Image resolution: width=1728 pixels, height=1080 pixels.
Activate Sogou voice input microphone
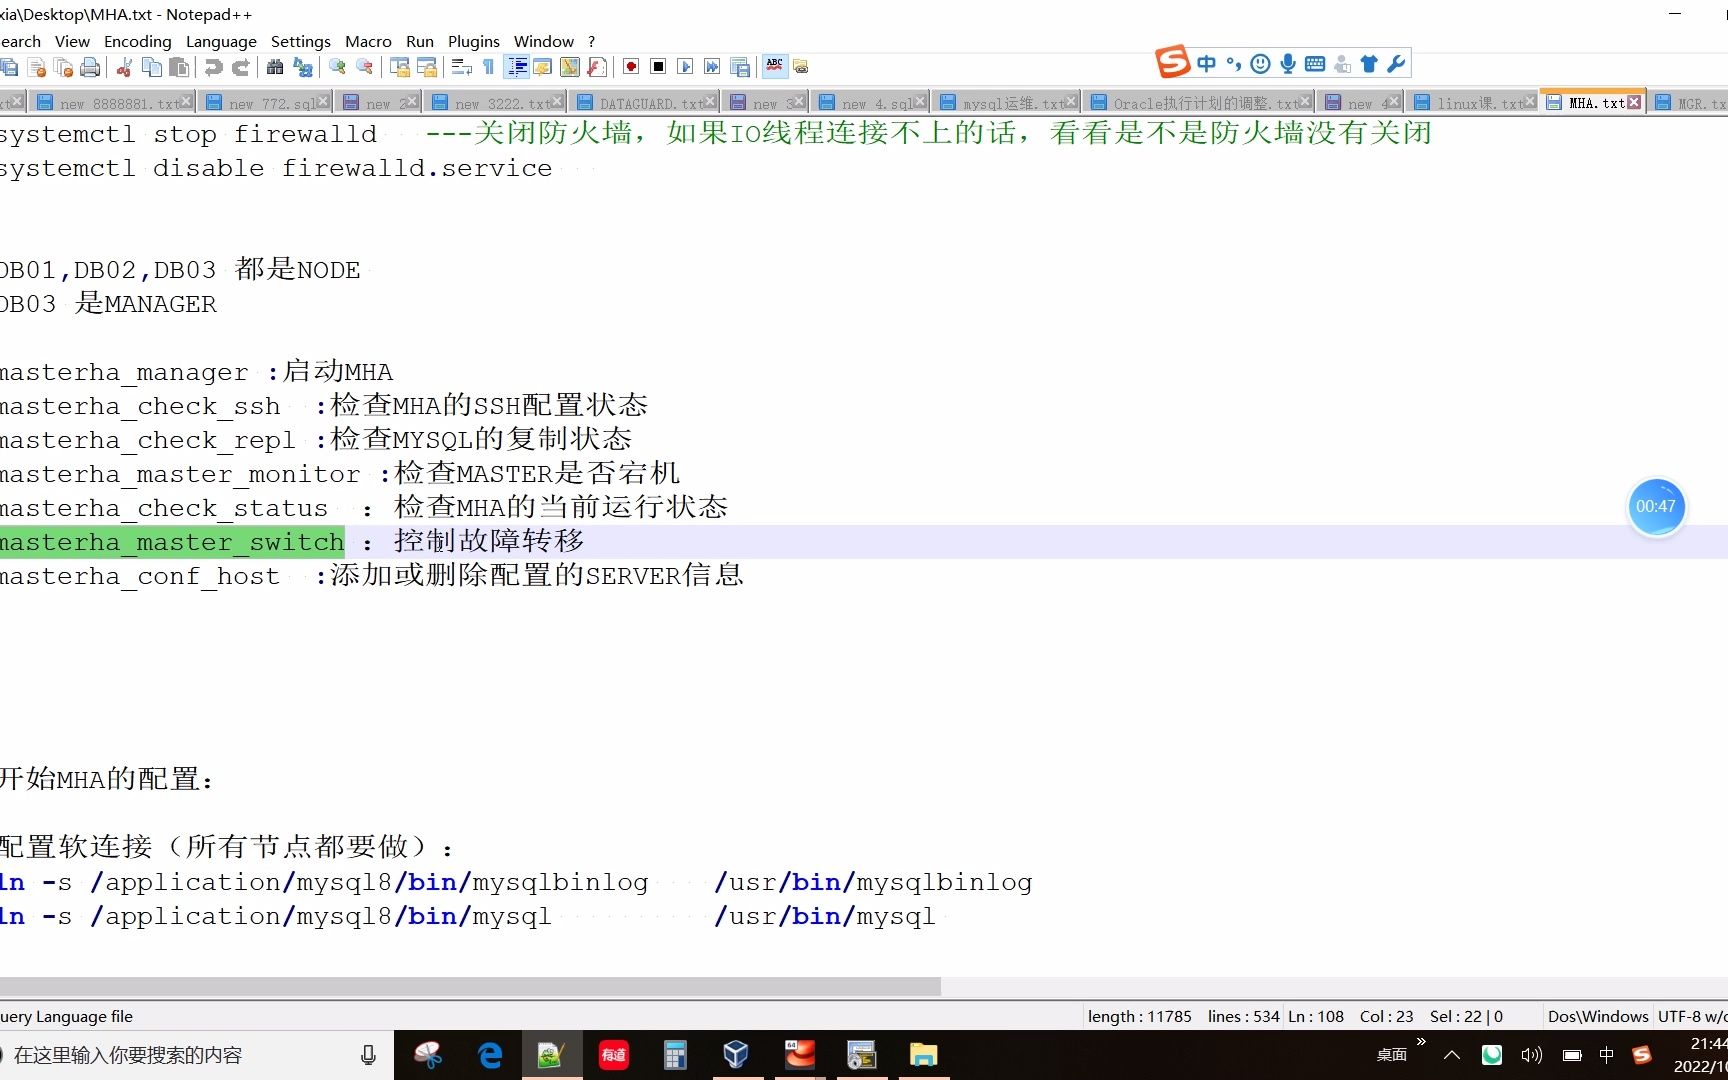coord(1288,64)
